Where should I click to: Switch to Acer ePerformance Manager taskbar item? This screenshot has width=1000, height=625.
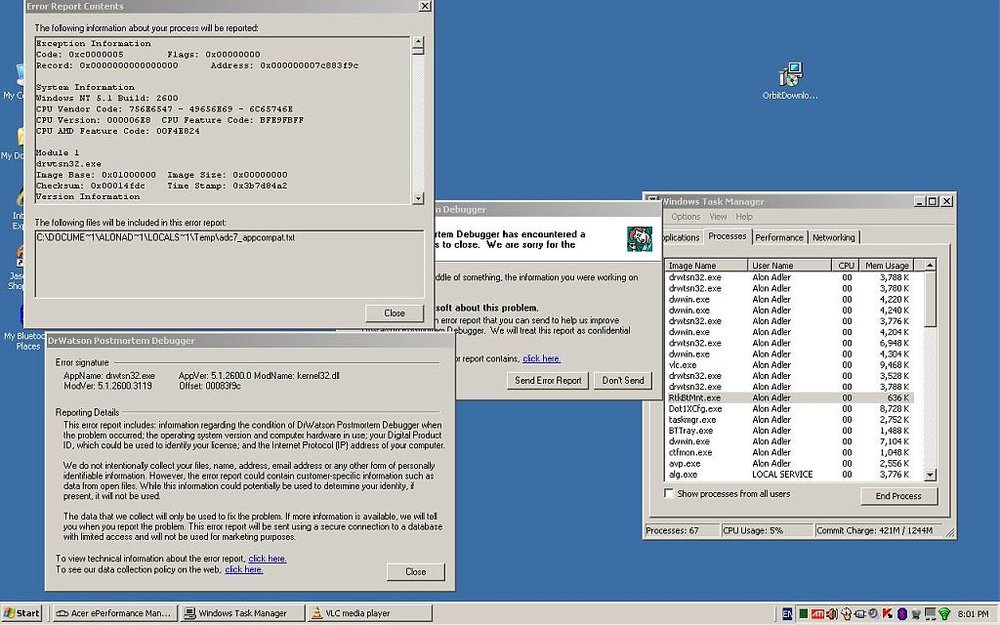coord(114,614)
